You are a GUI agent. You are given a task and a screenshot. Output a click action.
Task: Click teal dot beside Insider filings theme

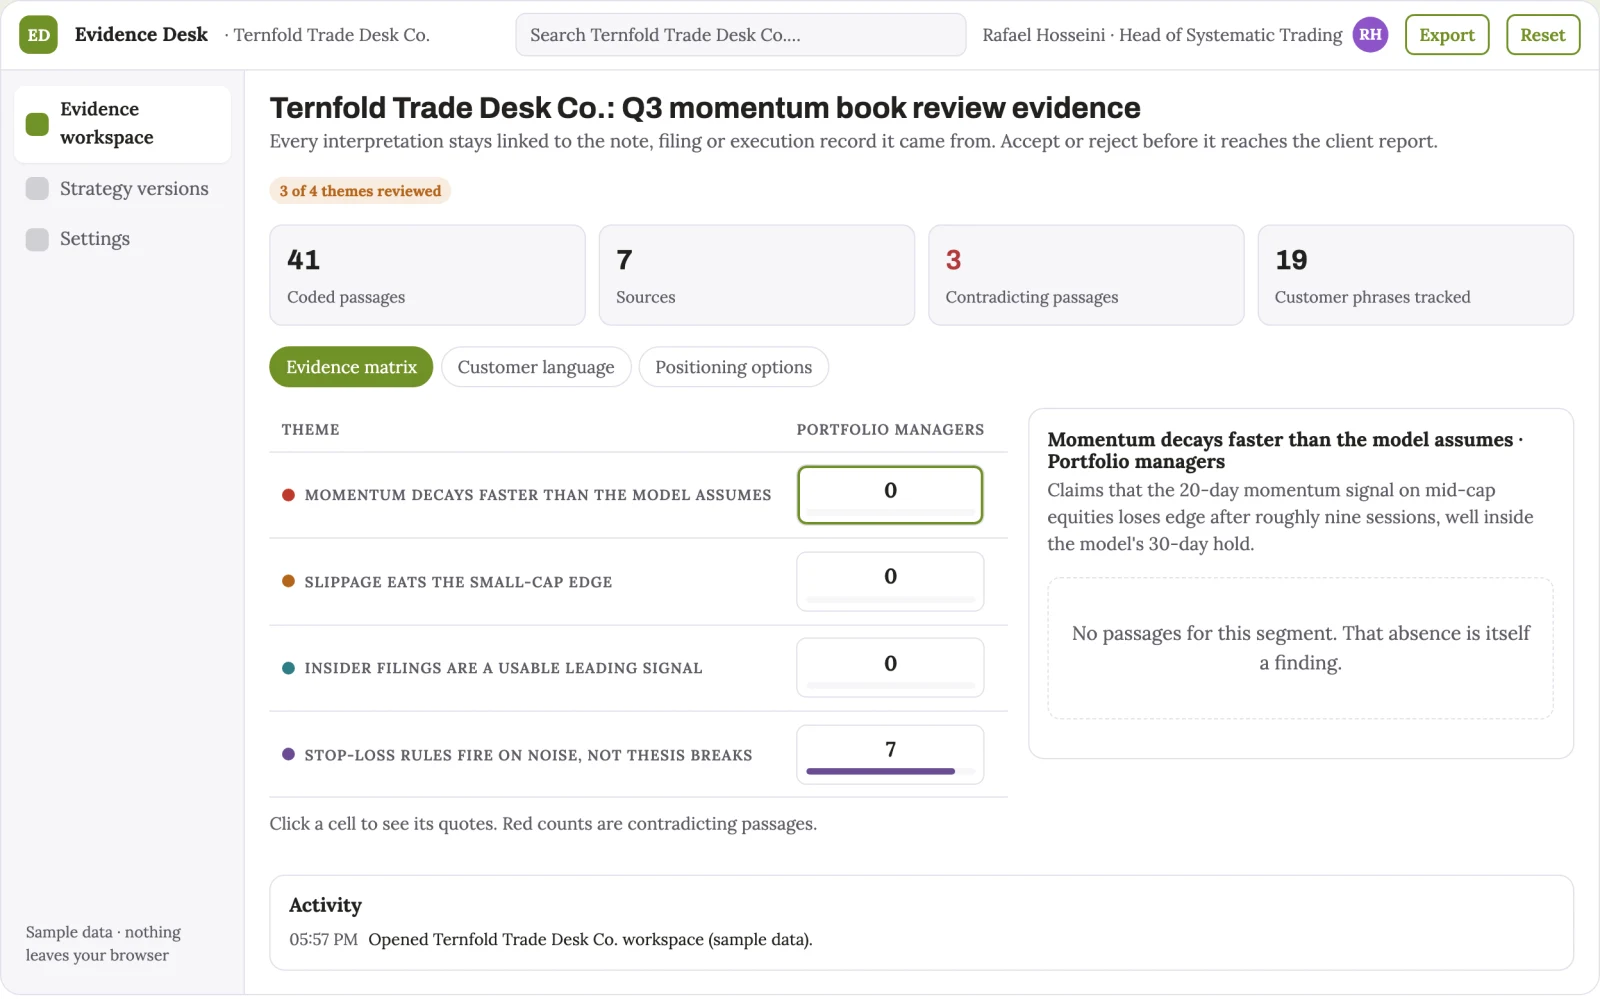(288, 668)
